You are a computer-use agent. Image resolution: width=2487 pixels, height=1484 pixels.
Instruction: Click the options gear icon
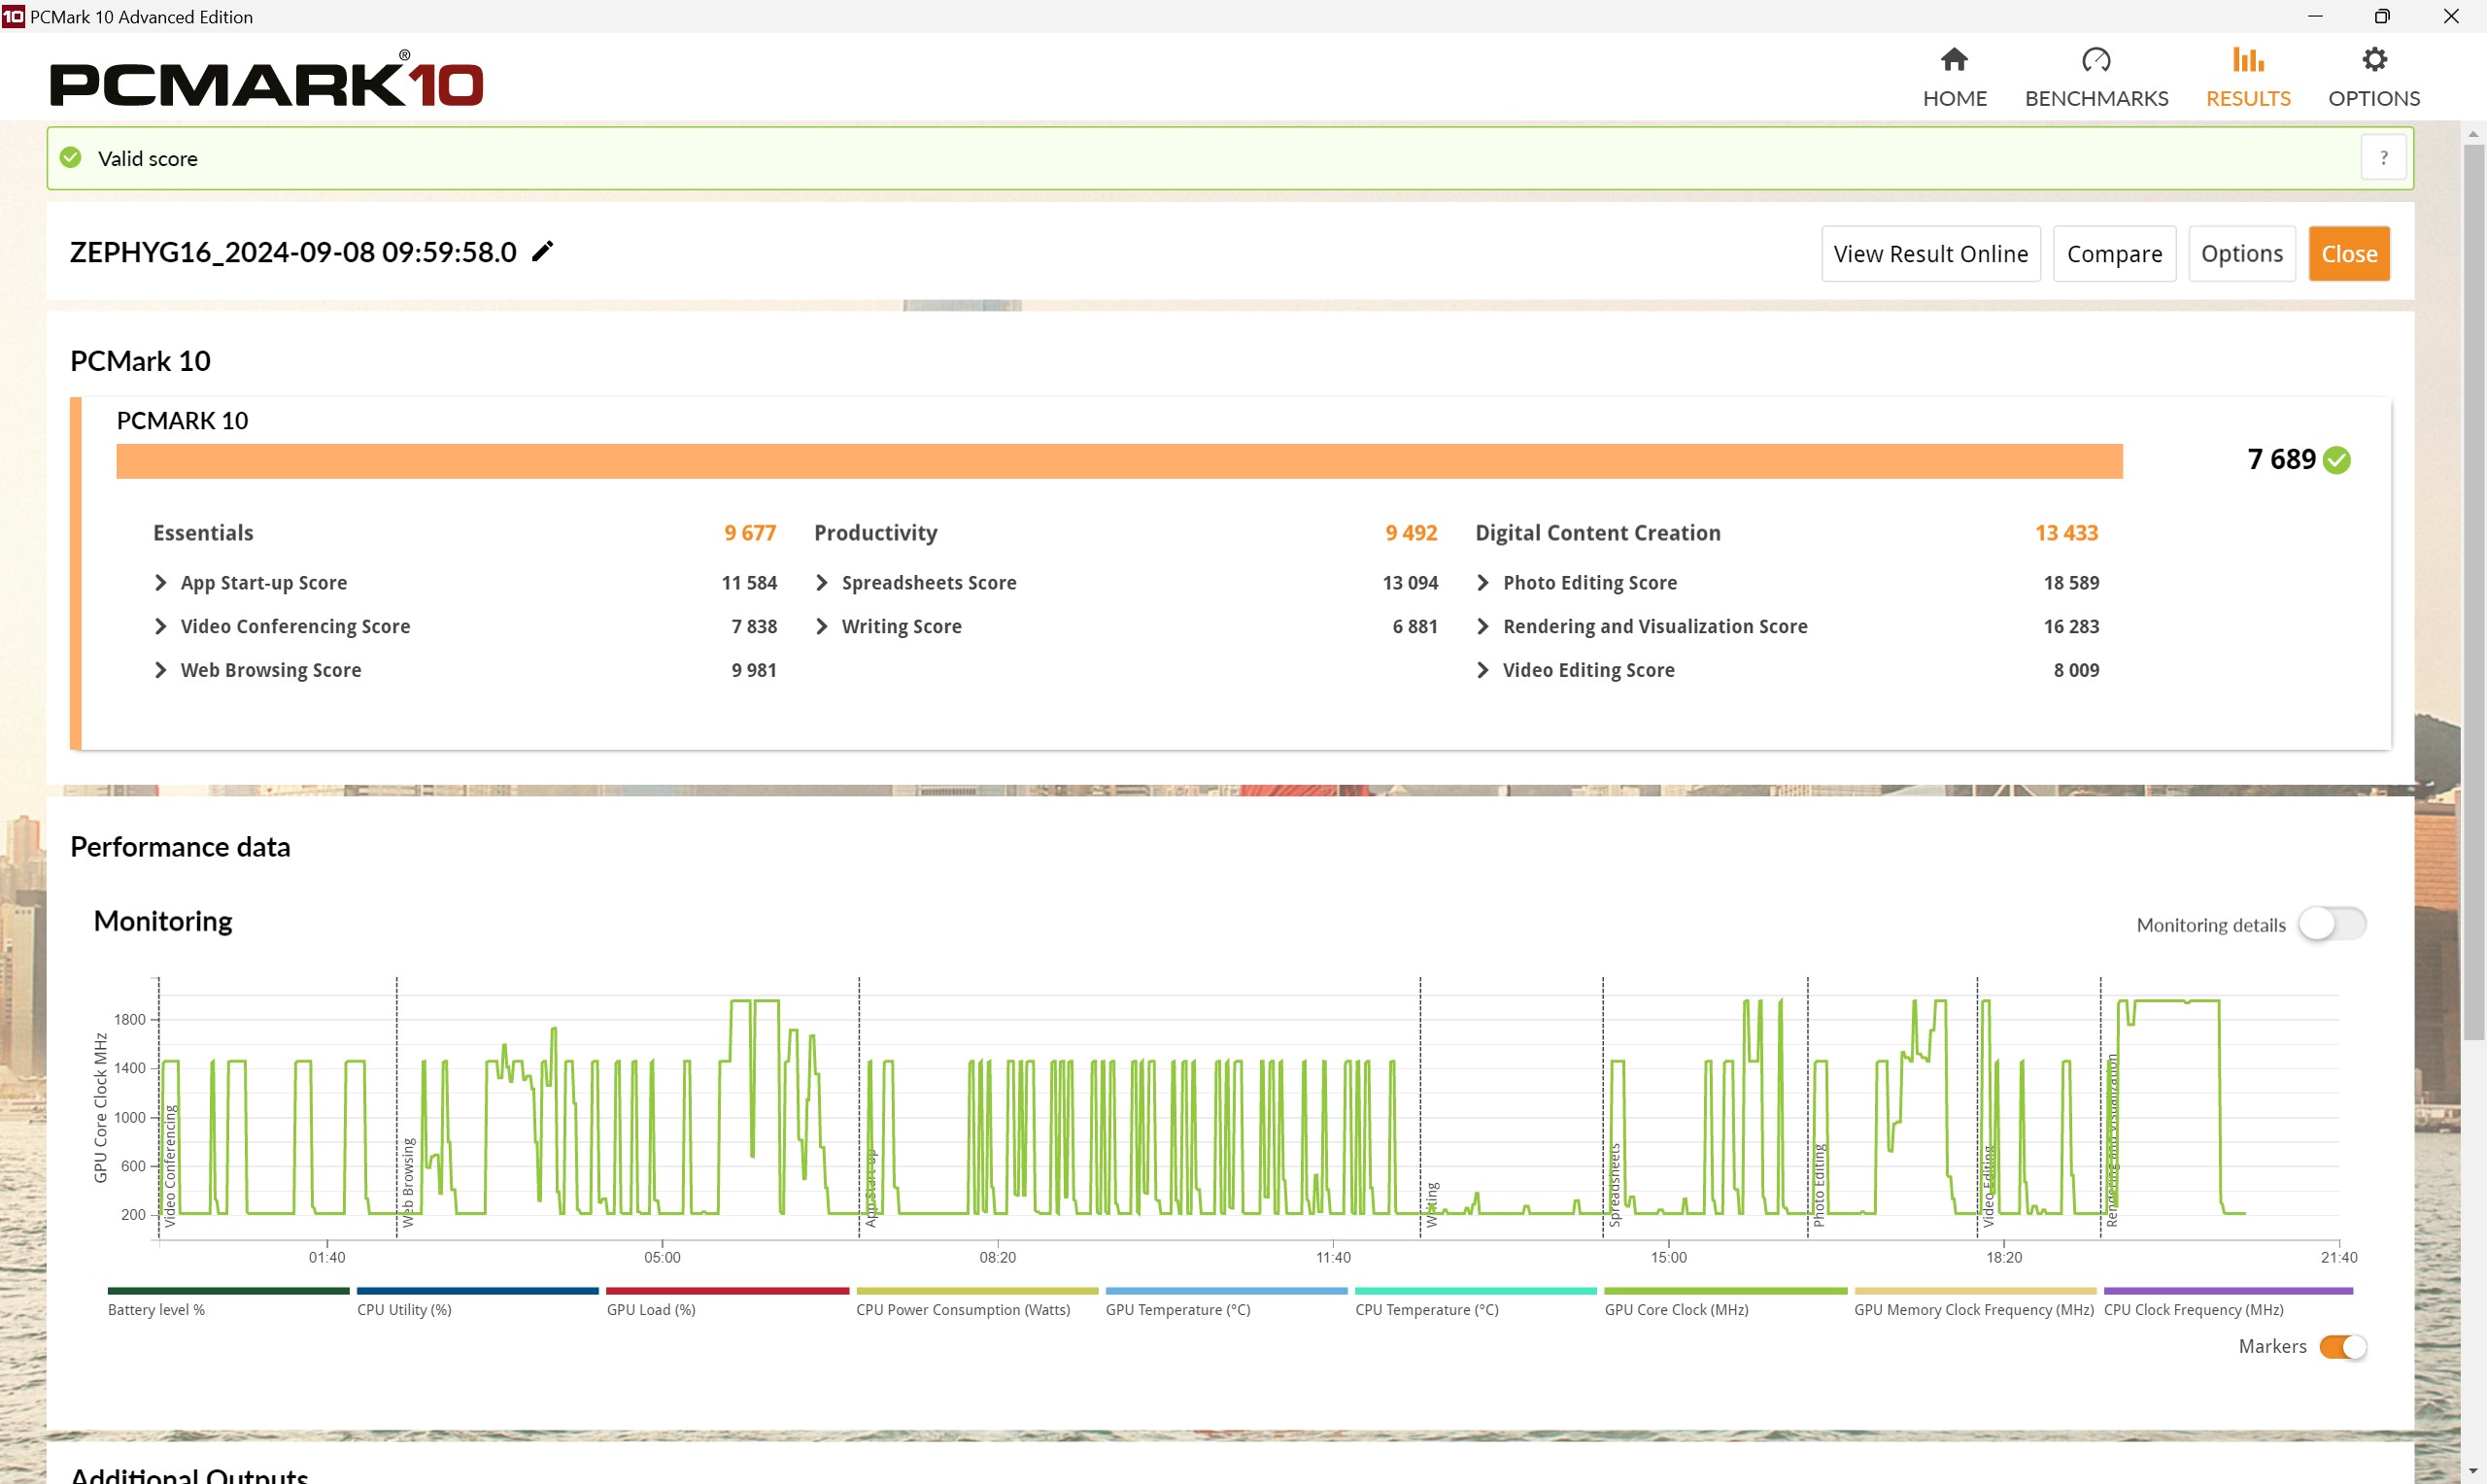pyautogui.click(x=2374, y=60)
